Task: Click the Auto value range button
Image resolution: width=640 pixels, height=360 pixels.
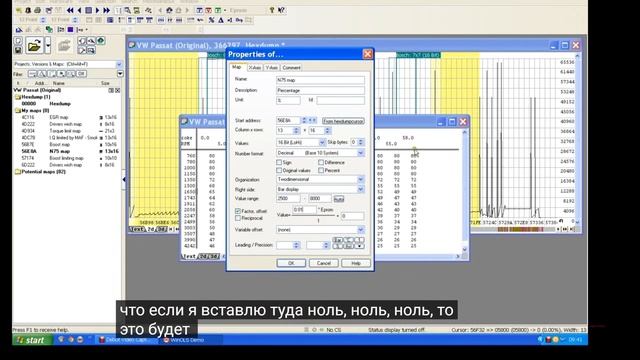Action: pyautogui.click(x=339, y=199)
